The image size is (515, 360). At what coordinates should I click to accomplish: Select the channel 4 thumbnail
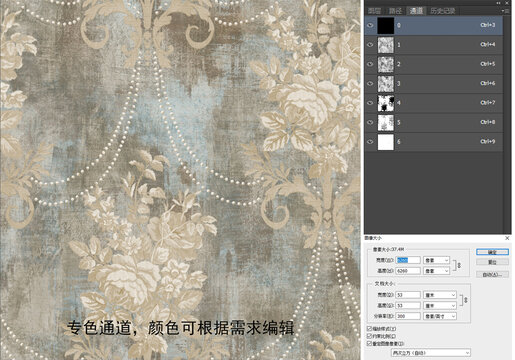(386, 103)
